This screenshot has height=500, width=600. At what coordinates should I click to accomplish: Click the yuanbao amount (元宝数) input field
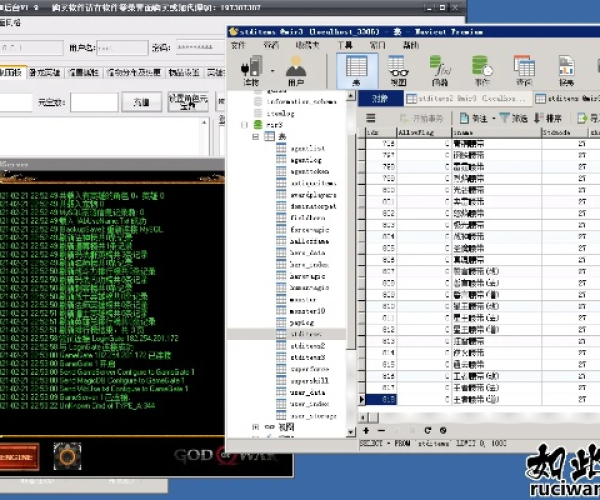tap(94, 103)
